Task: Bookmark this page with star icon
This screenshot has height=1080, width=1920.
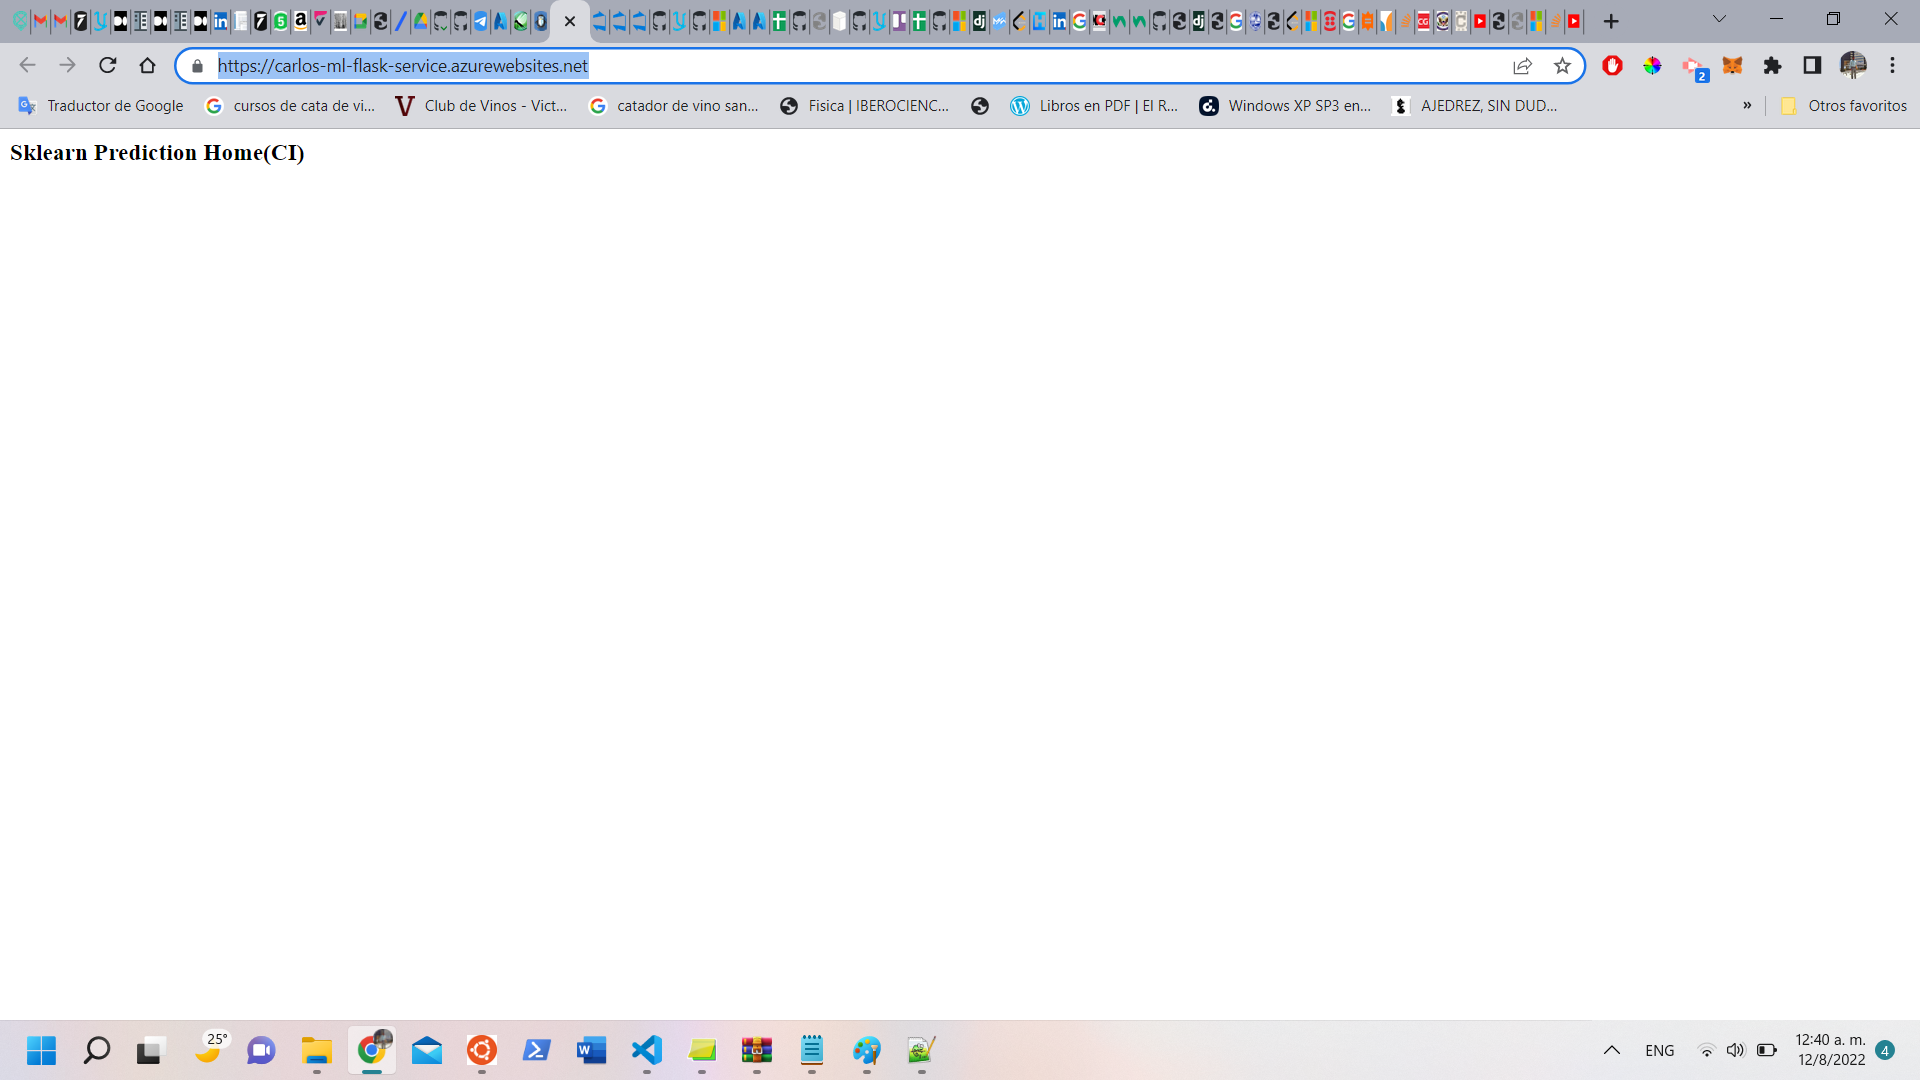Action: (x=1562, y=66)
